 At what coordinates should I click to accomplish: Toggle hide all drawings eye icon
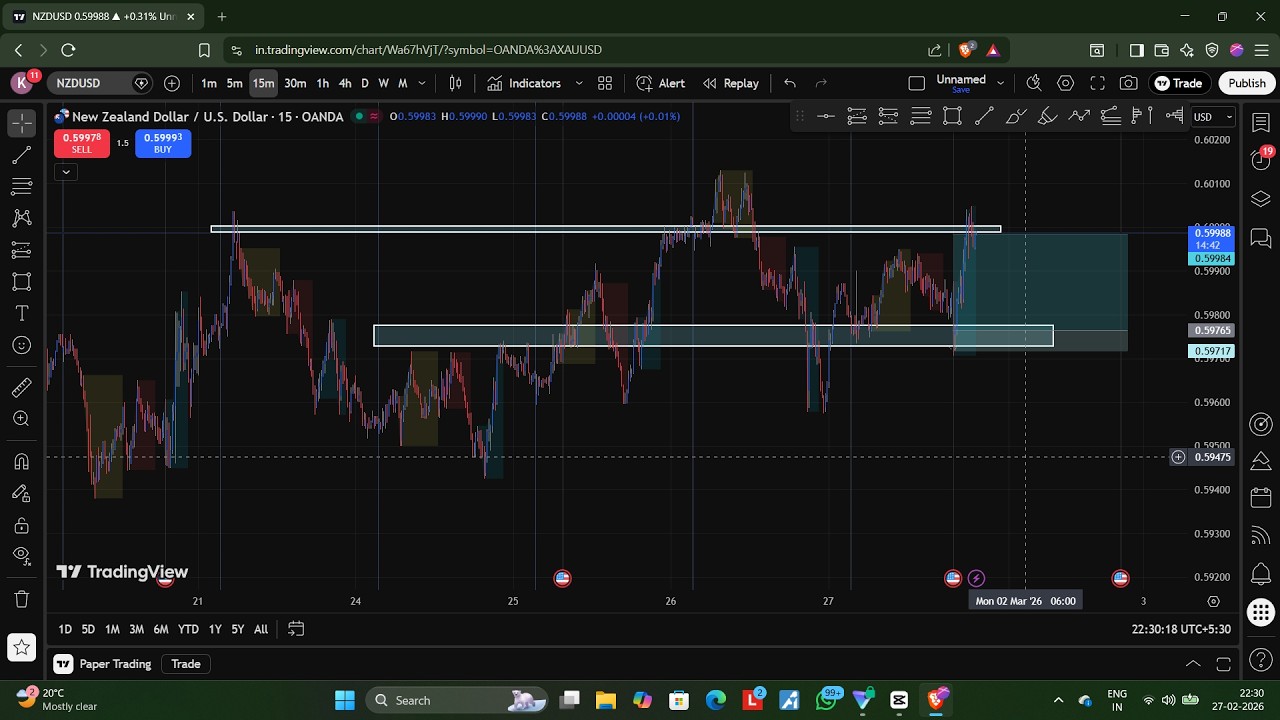coord(21,556)
